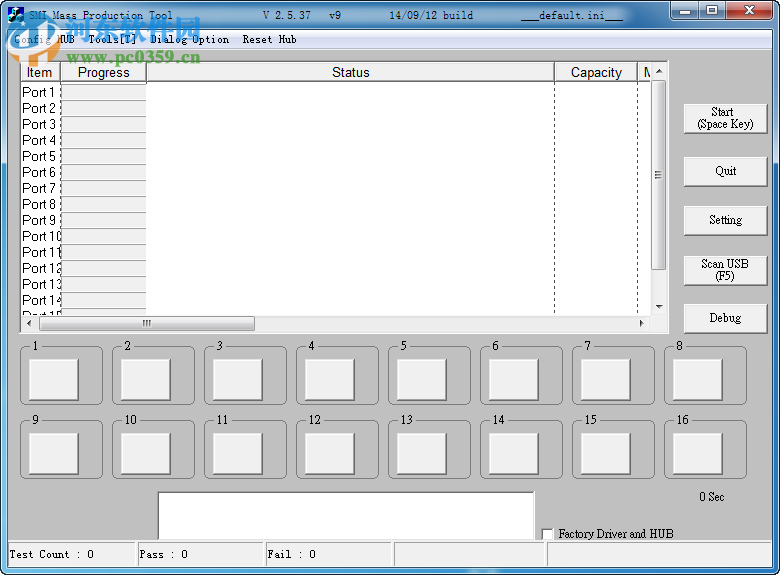Close the SMI Mass Production Tool window
780x575 pixels.
tap(750, 10)
